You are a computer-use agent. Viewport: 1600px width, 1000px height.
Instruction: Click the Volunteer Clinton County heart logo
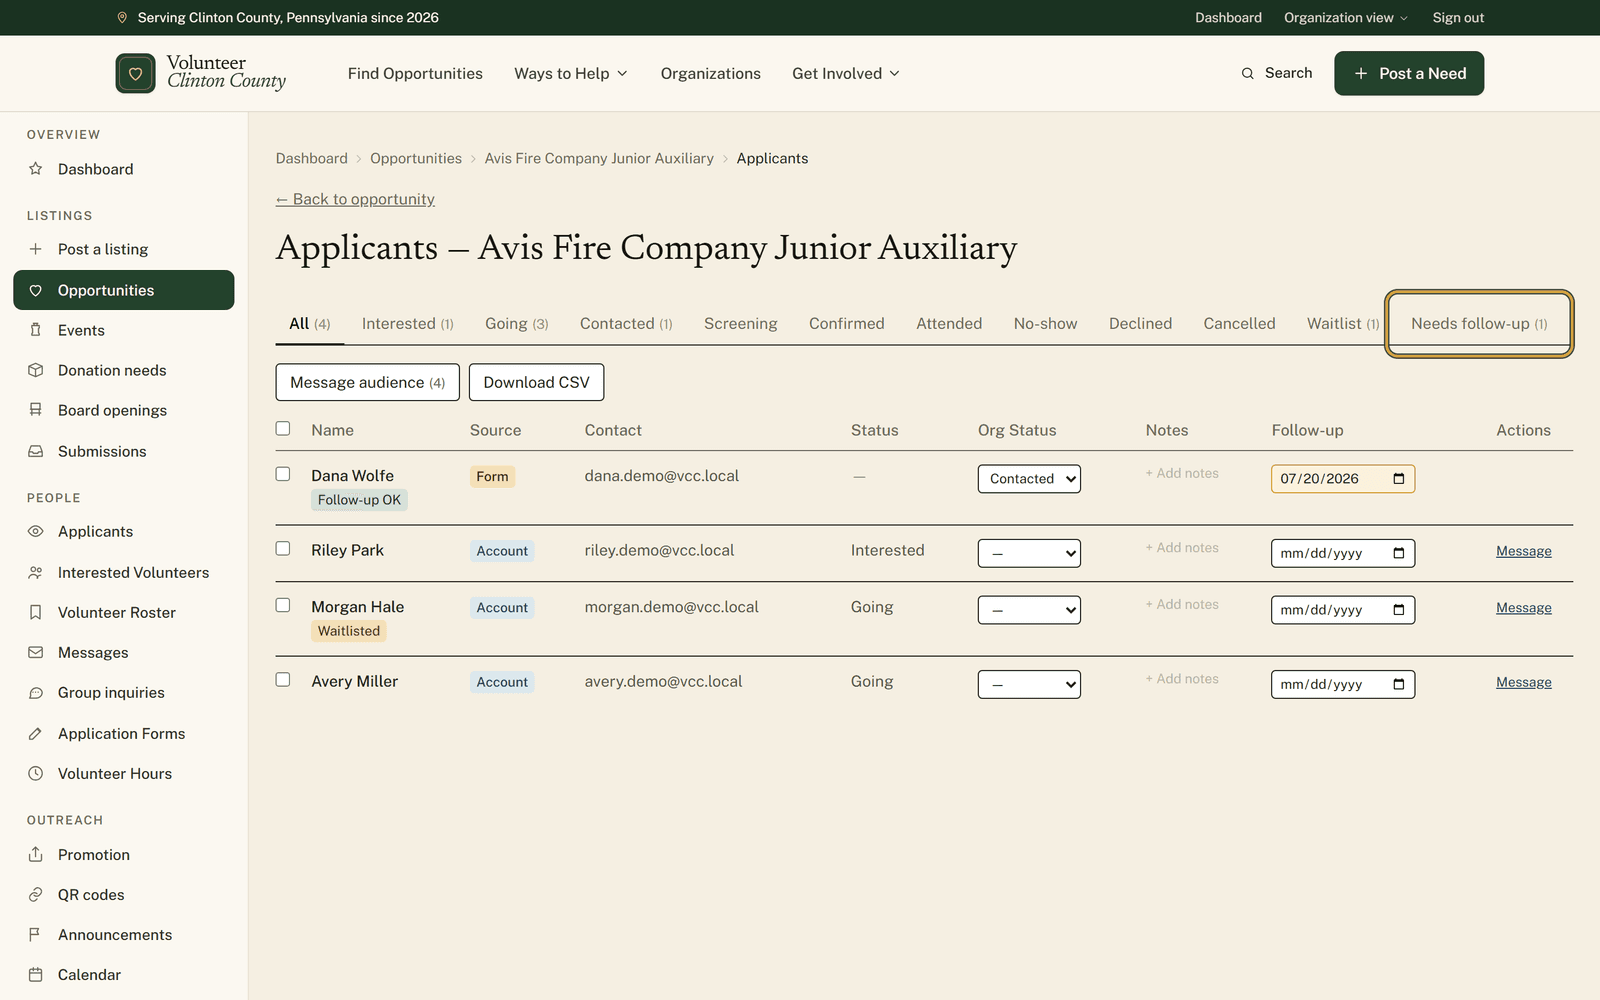point(135,74)
